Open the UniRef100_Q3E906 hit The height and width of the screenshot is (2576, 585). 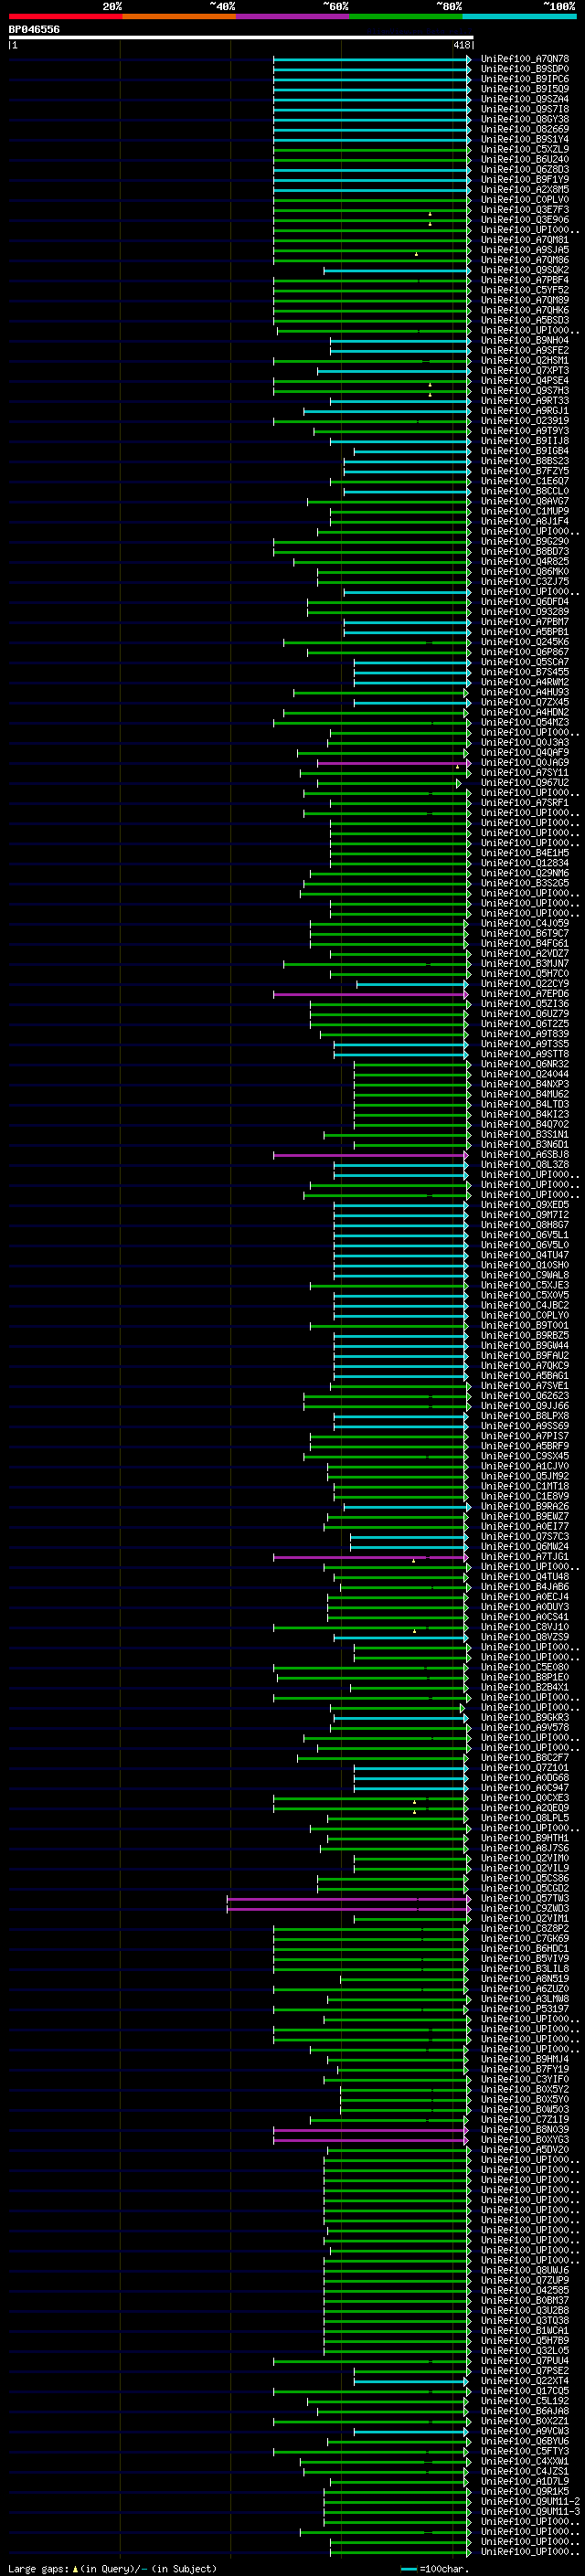525,220
